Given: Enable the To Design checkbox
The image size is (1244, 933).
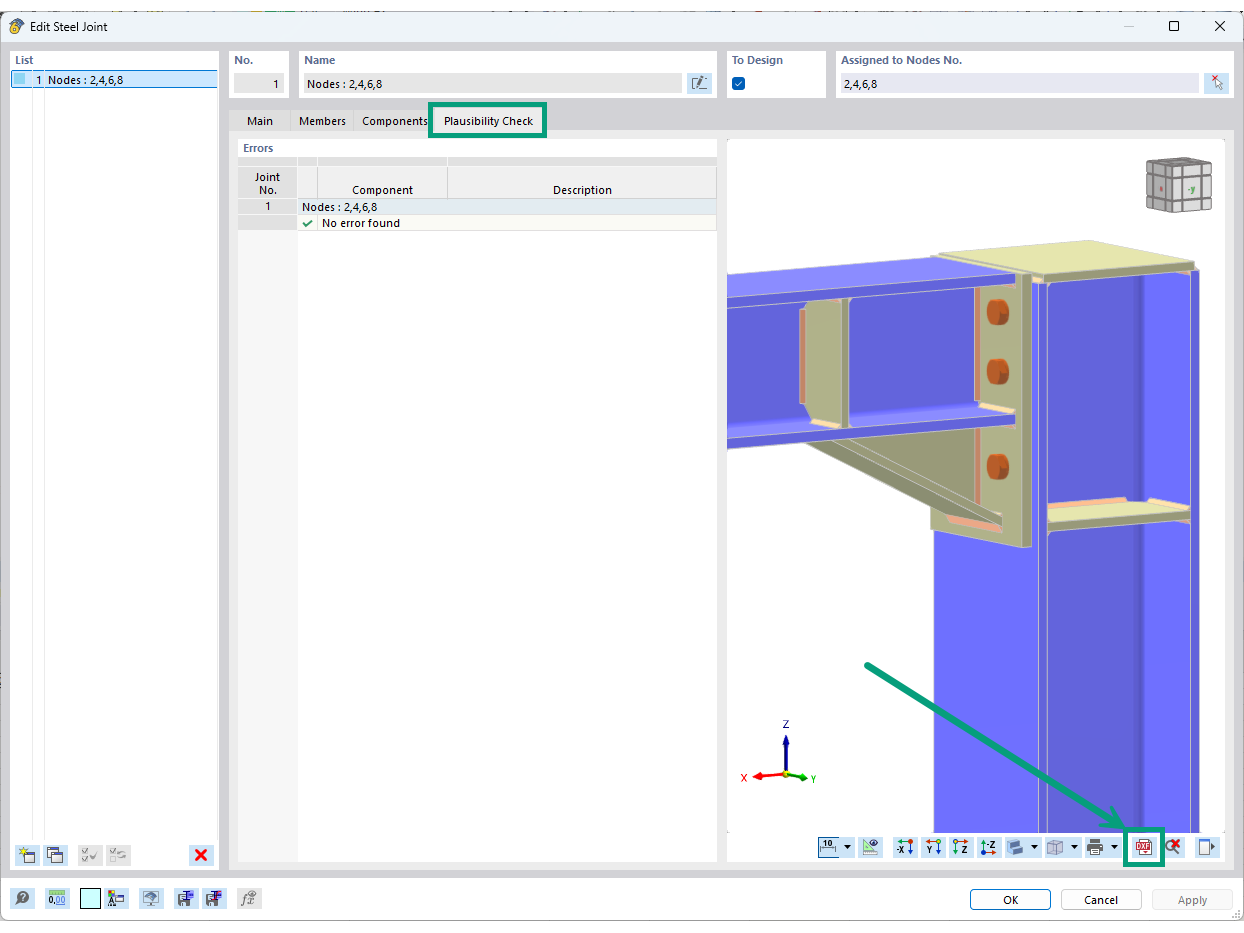Looking at the screenshot, I should click(738, 84).
